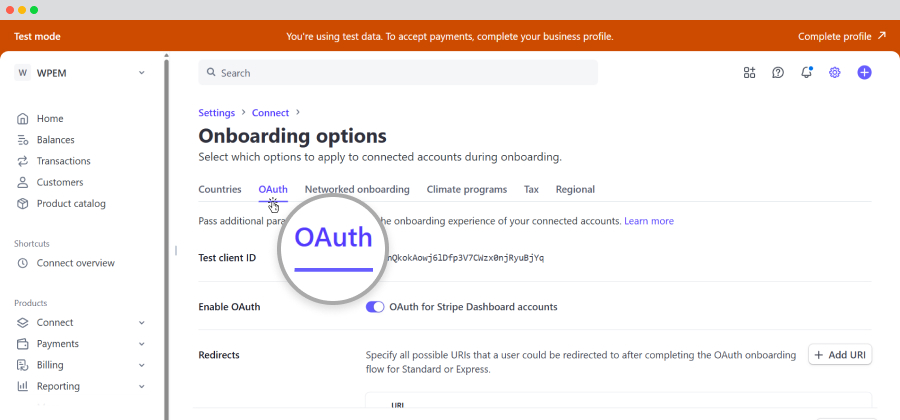Toggle OAuth for Stripe Dashboard accounts
This screenshot has height=420, width=900.
(x=375, y=307)
